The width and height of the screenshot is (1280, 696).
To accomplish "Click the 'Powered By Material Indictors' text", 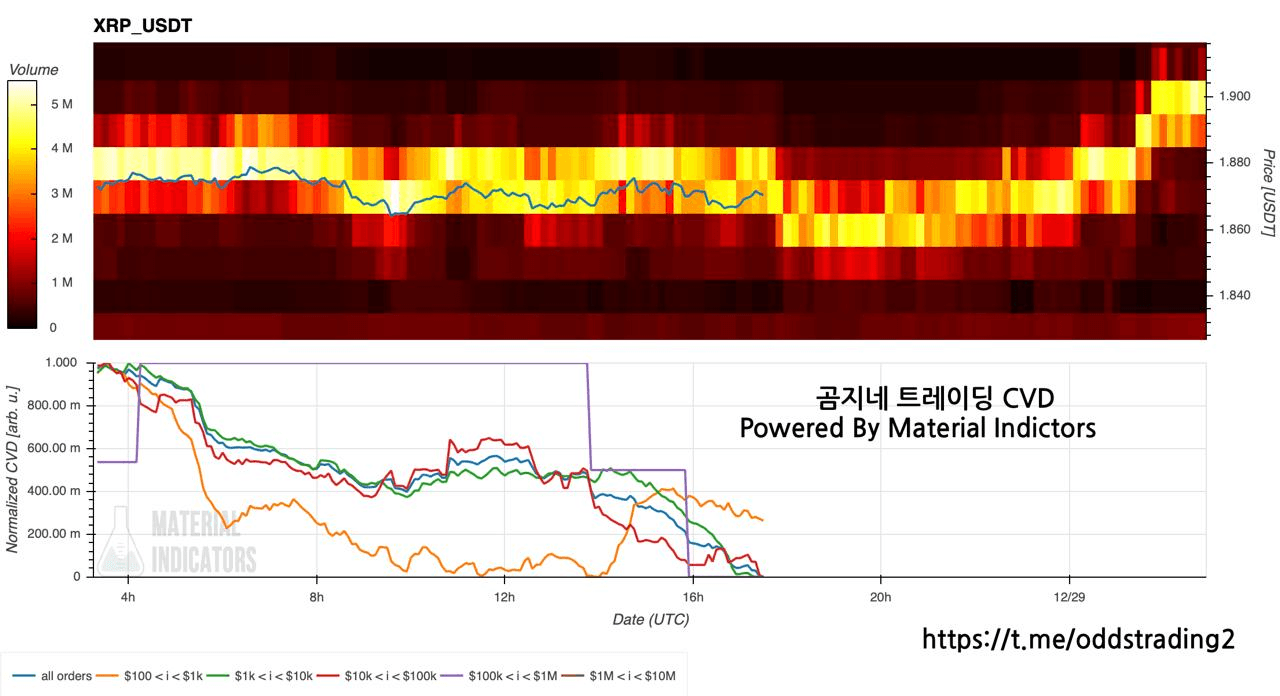I will (x=917, y=428).
